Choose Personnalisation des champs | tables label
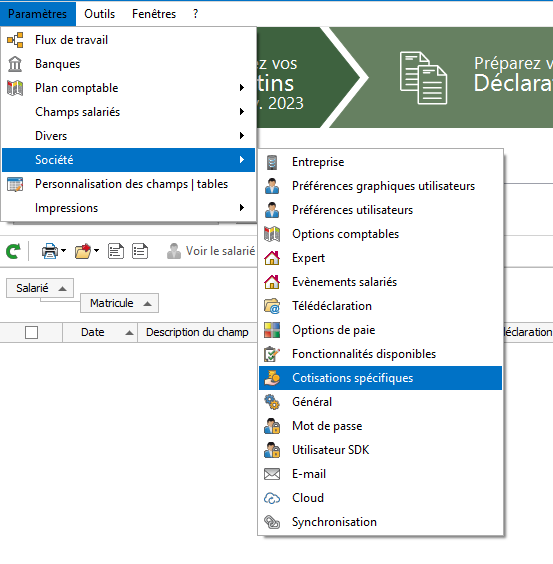Viewport: 553px width, 564px height. pos(131,184)
